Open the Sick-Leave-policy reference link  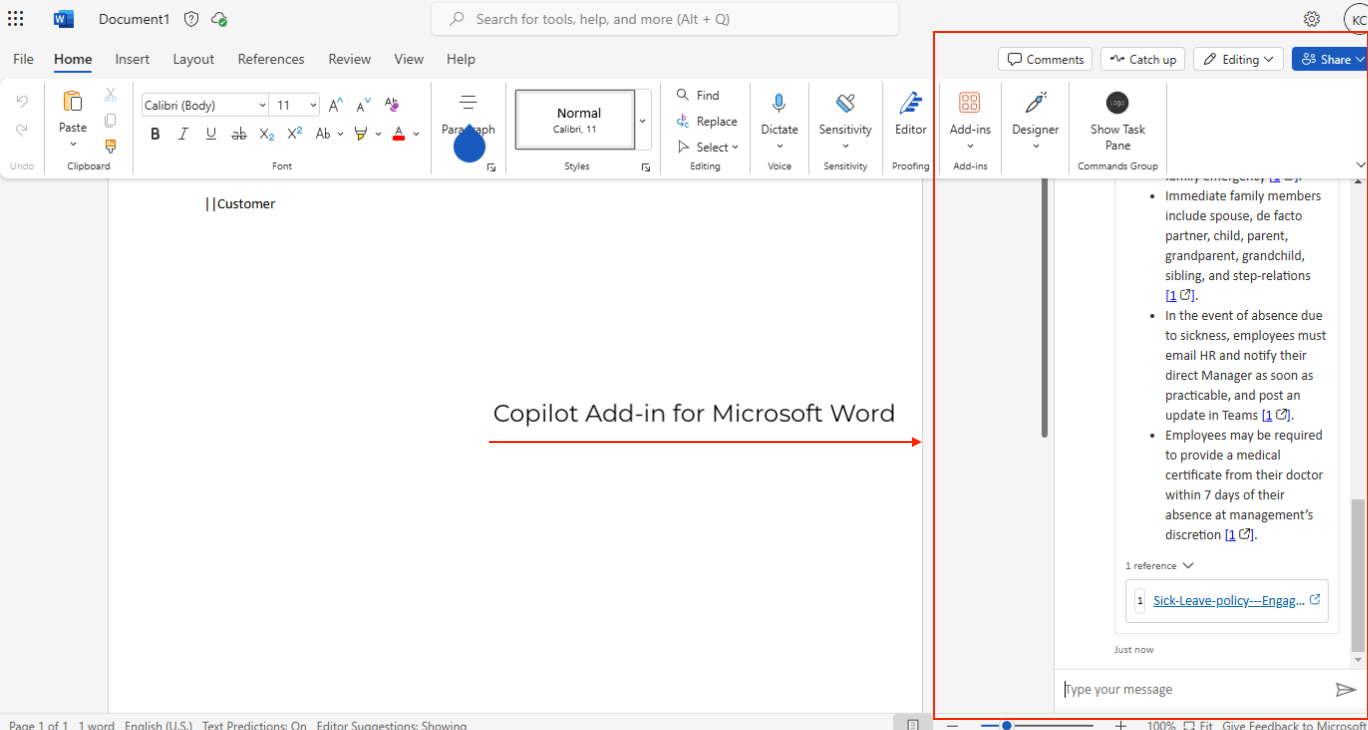click(x=1228, y=600)
